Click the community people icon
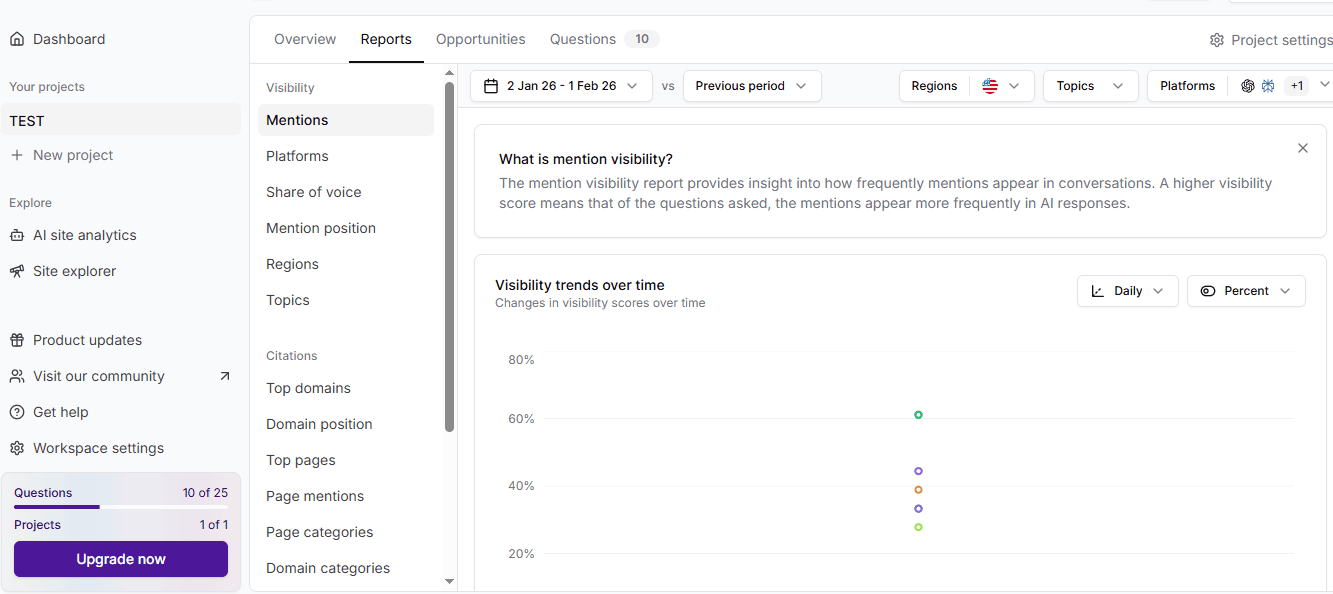Viewport: 1333px width, 594px height. tap(17, 376)
